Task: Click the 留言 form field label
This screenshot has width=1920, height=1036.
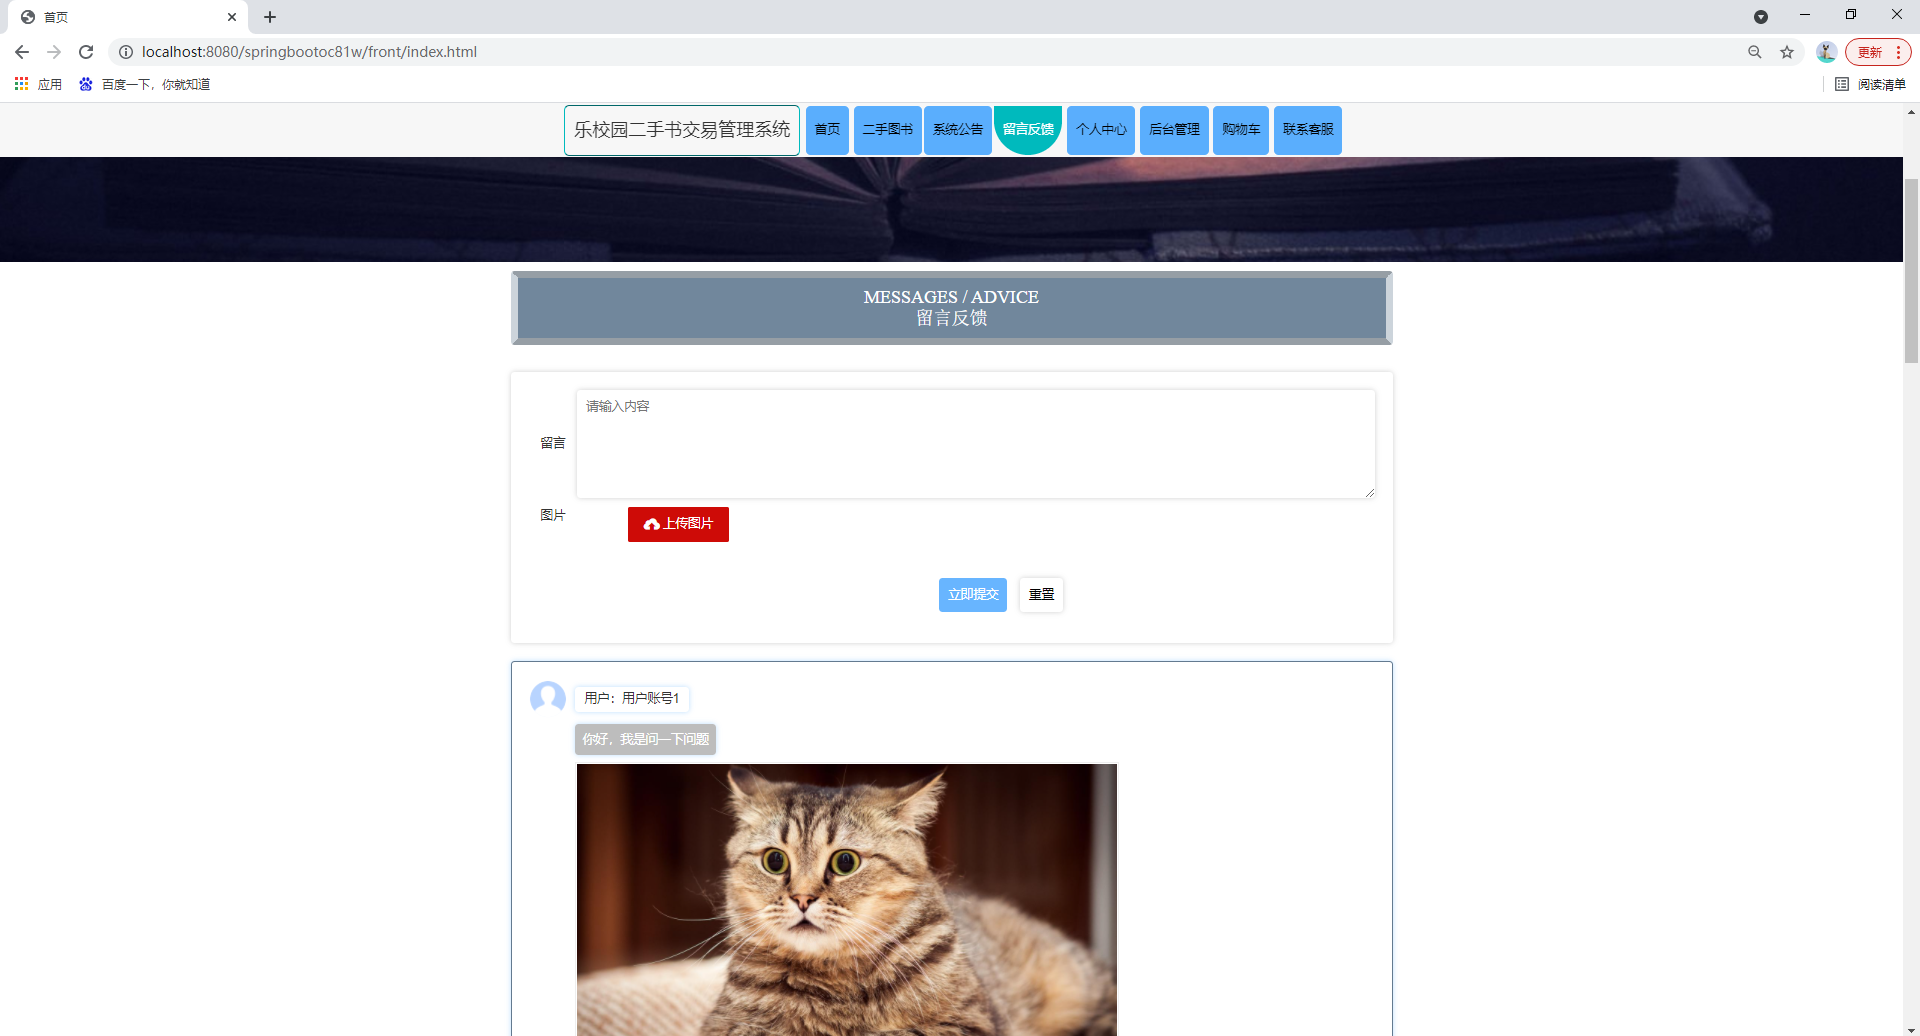Action: (553, 443)
